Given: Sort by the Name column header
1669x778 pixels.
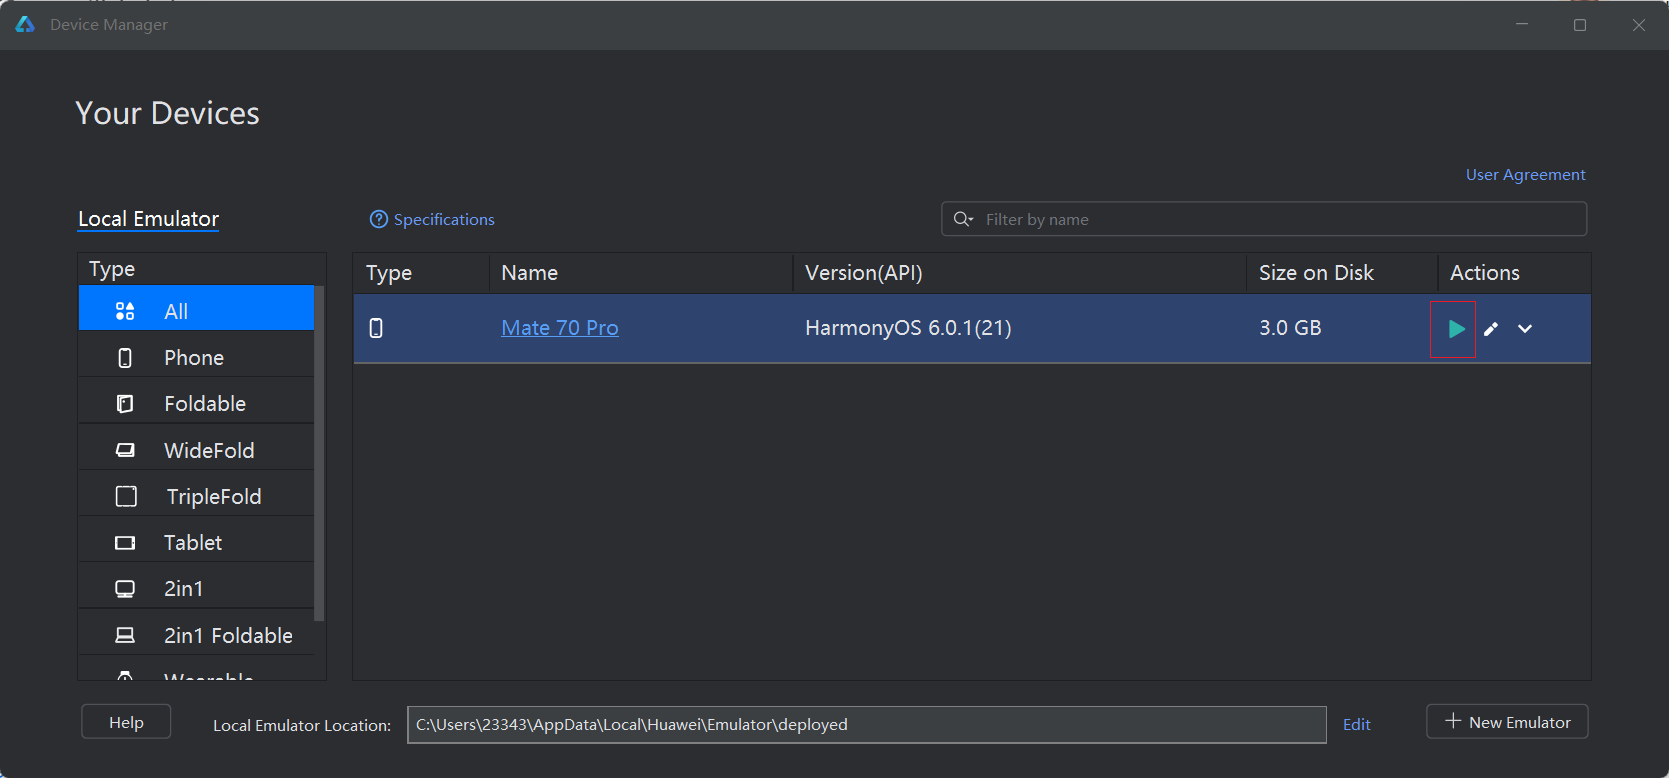Looking at the screenshot, I should [641, 273].
